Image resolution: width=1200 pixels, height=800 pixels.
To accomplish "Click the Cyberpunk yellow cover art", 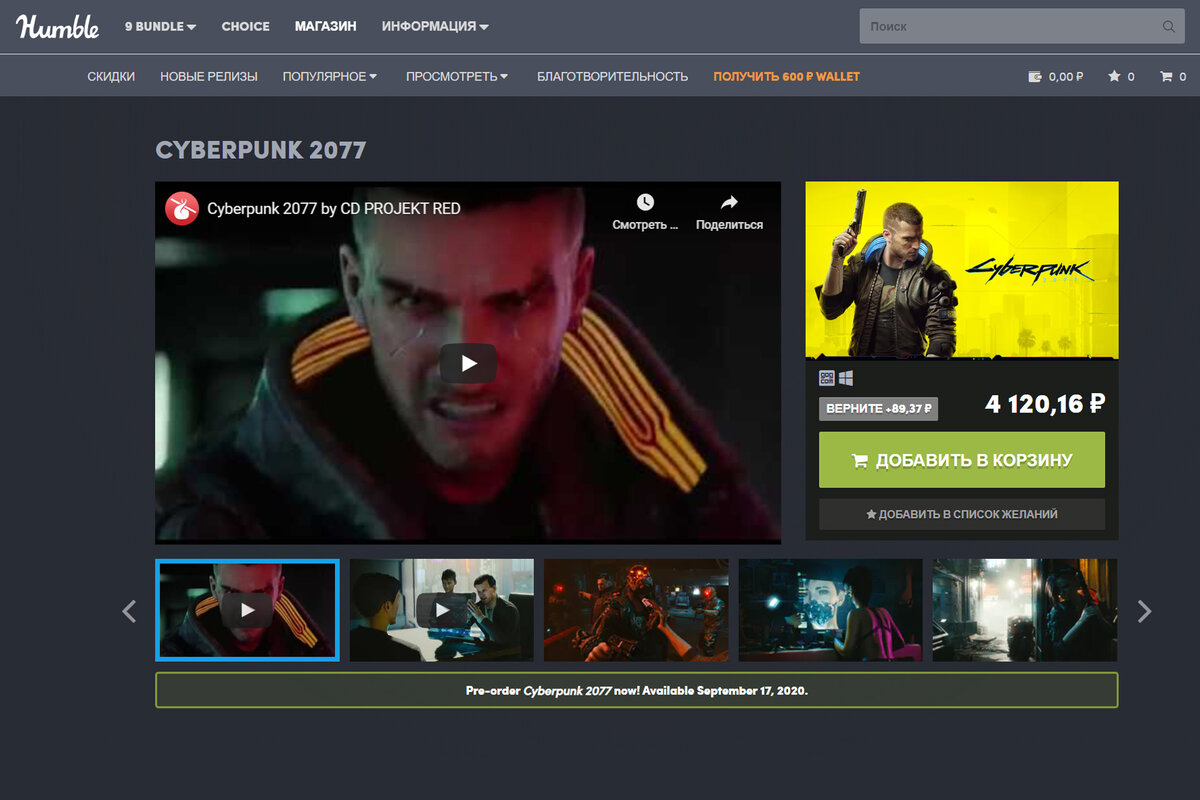I will pyautogui.click(x=962, y=270).
